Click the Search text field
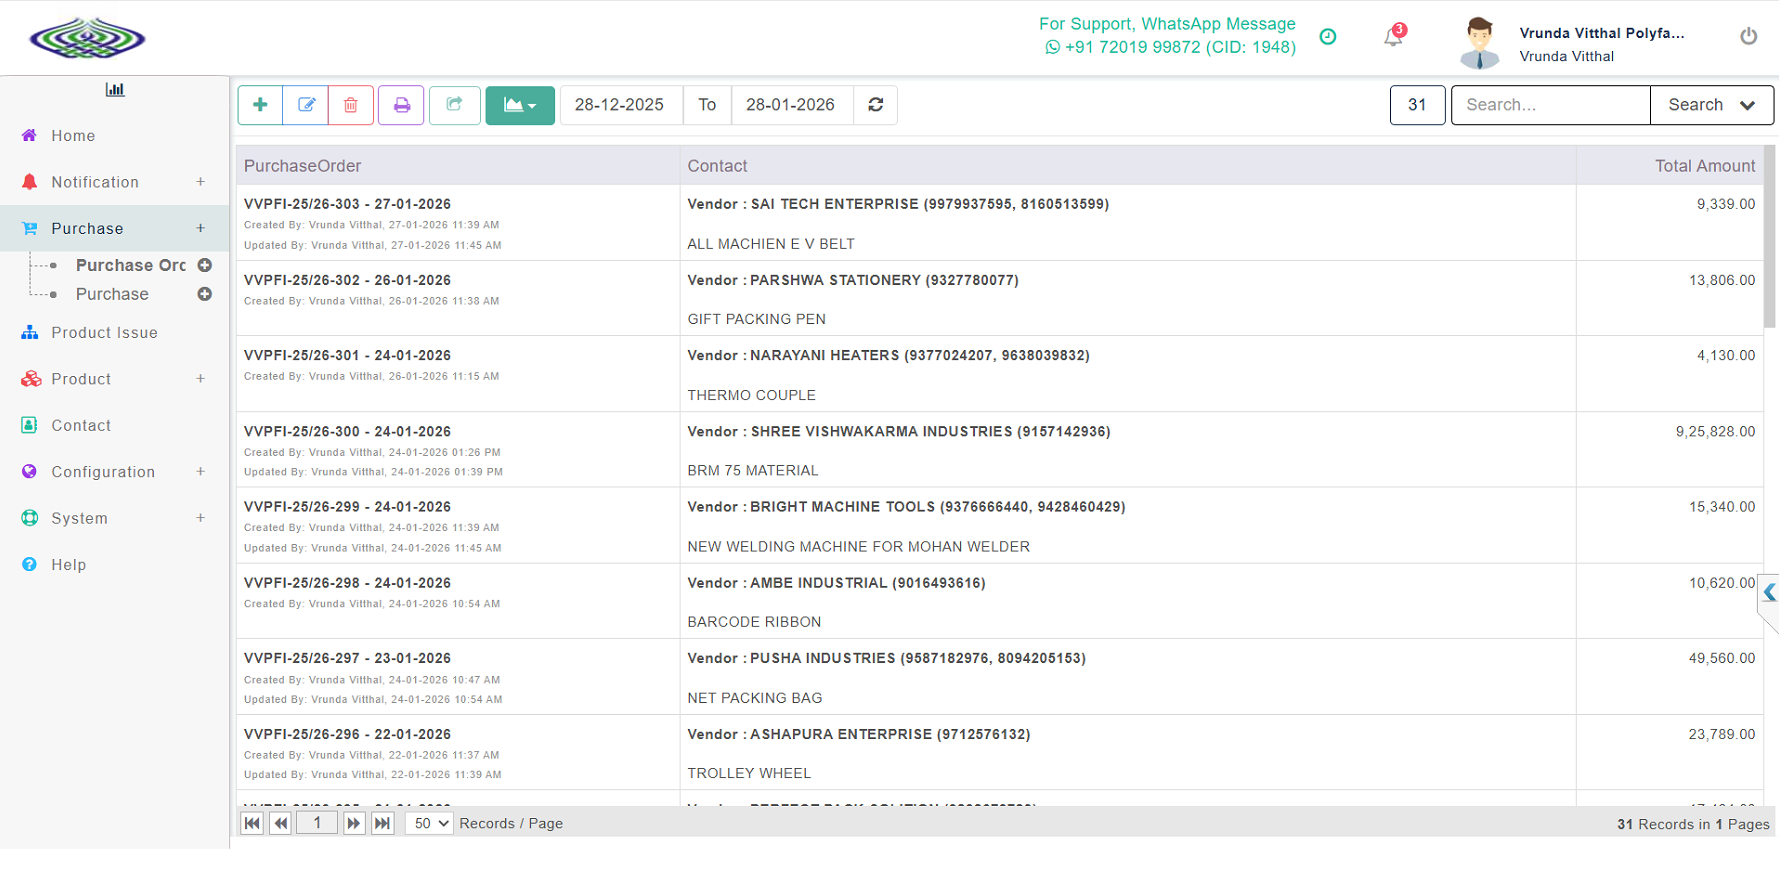This screenshot has height=876, width=1779. pos(1550,105)
